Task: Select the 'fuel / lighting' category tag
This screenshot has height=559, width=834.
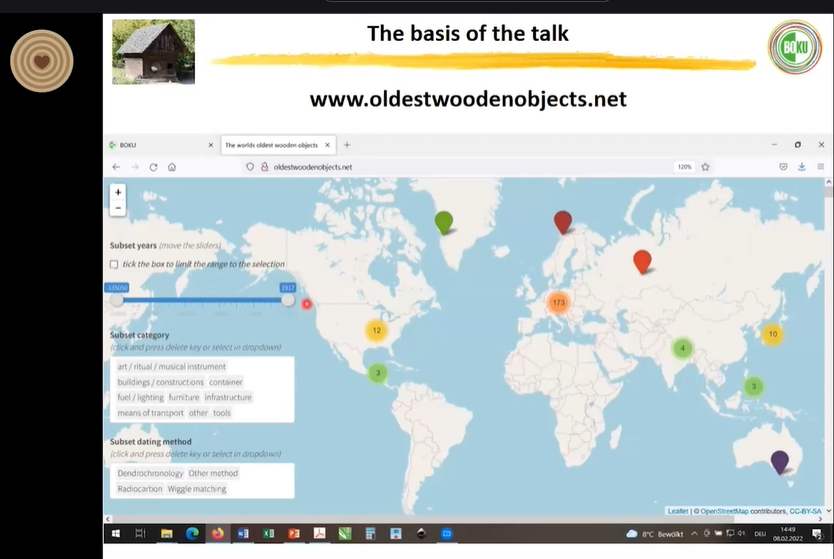Action: [x=140, y=397]
